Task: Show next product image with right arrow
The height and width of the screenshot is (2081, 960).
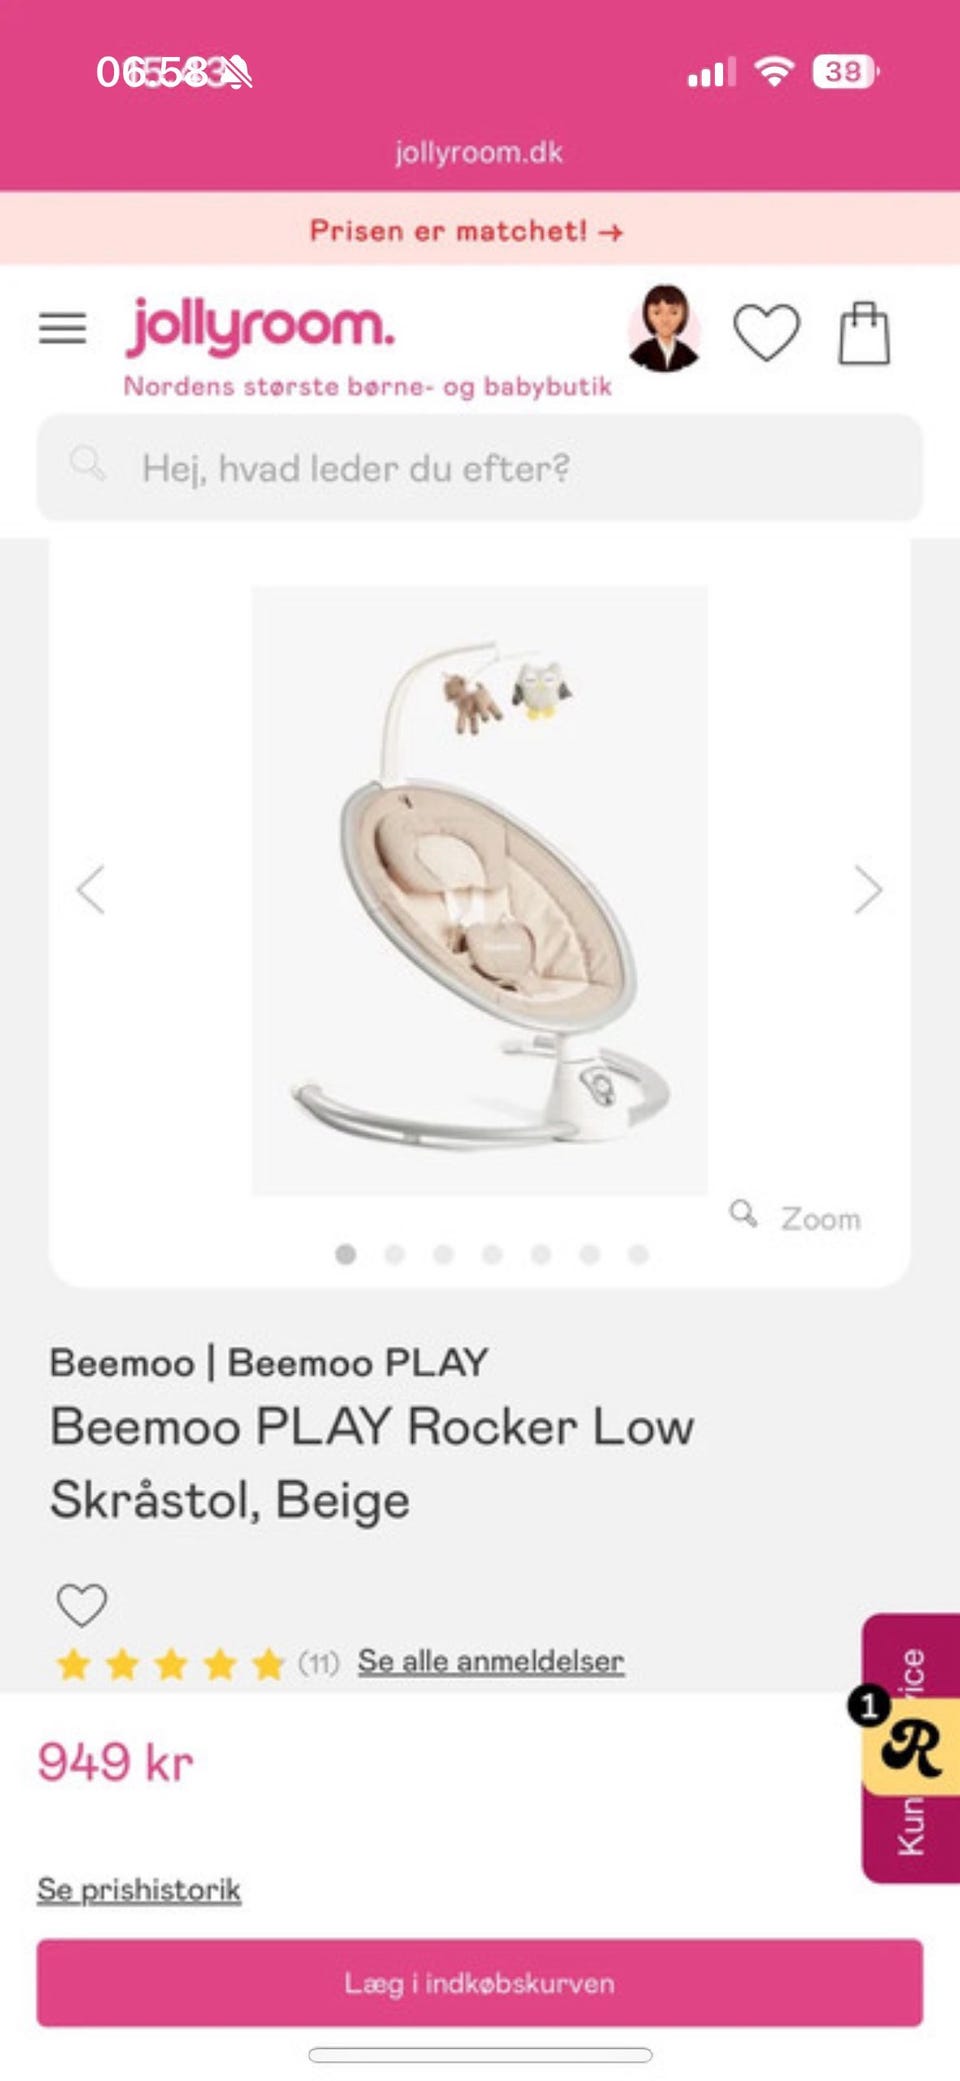Action: coord(867,889)
